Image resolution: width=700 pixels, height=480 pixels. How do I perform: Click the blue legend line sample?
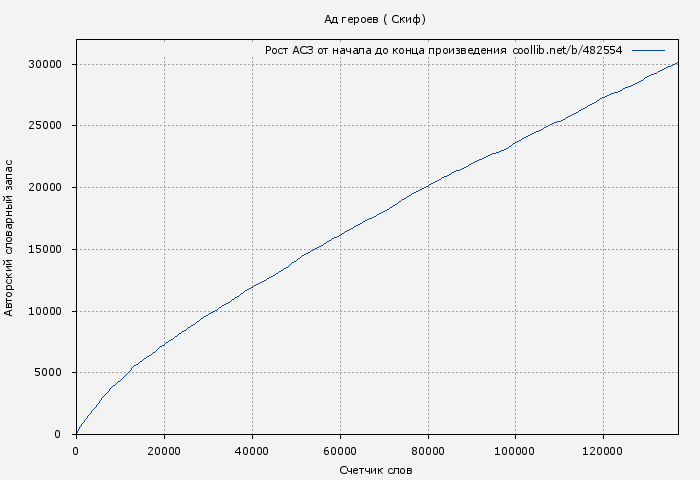[648, 50]
